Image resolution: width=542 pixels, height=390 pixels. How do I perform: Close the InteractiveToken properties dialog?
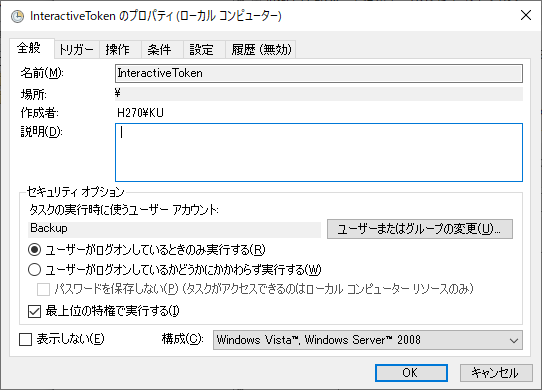click(x=526, y=15)
